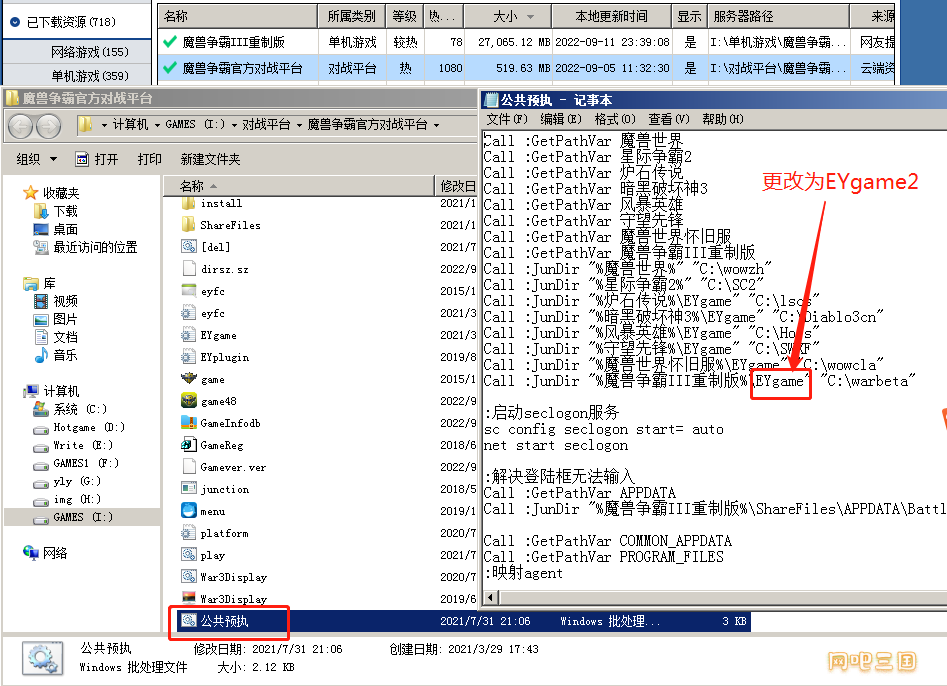Sort files by 修改日期 column header
This screenshot has width=947, height=686.
click(x=457, y=186)
